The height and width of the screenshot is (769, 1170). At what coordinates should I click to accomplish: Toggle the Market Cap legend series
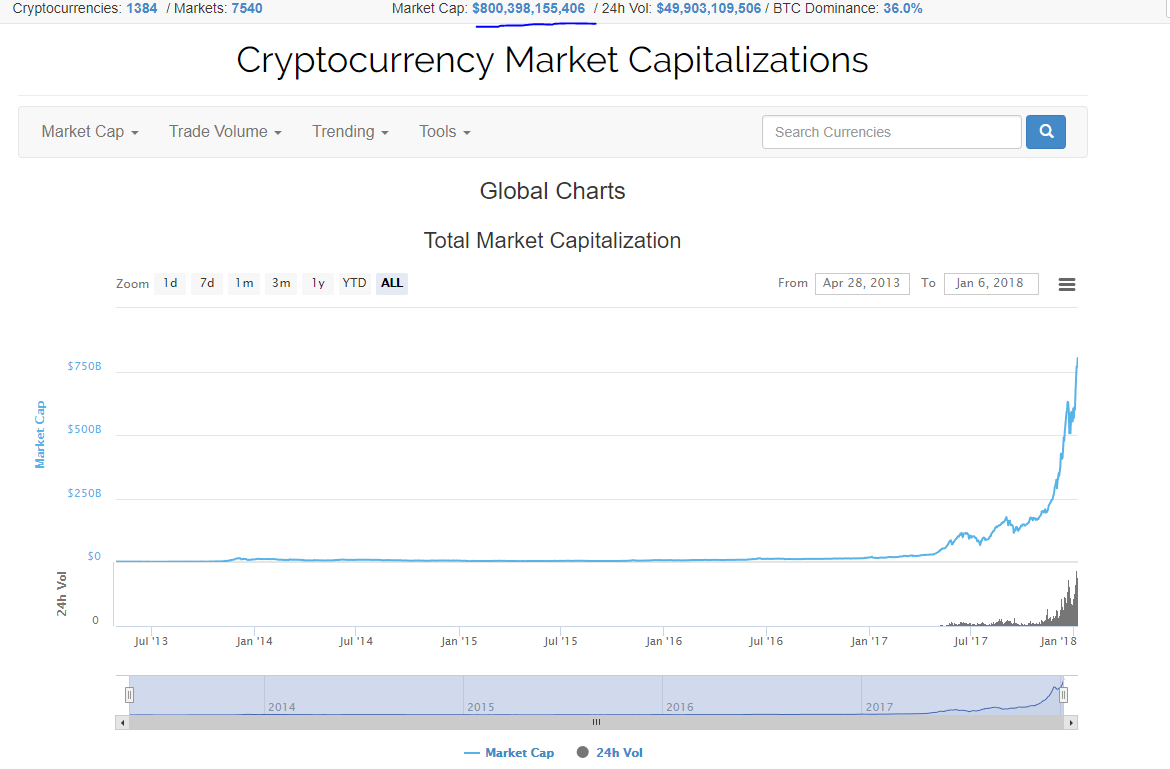(x=510, y=752)
